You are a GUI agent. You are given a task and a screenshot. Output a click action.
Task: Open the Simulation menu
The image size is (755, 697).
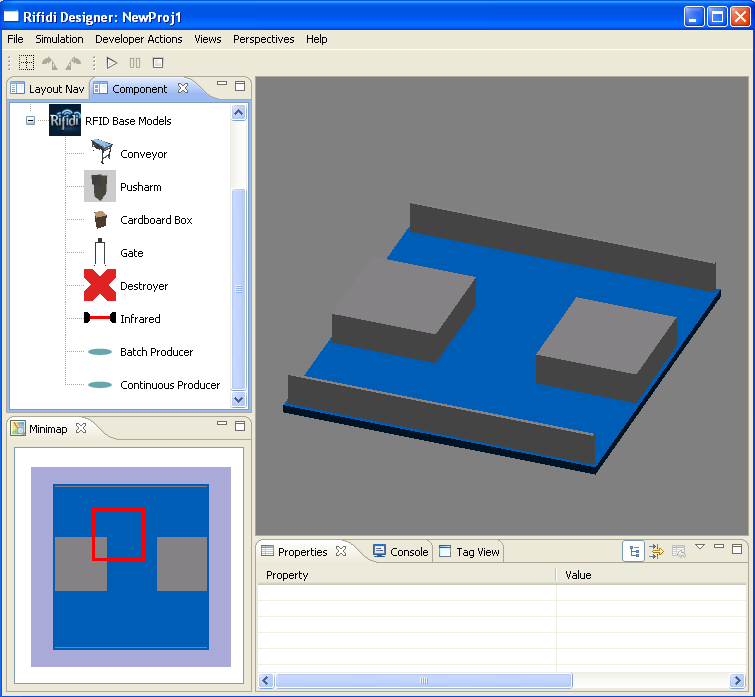[x=59, y=39]
